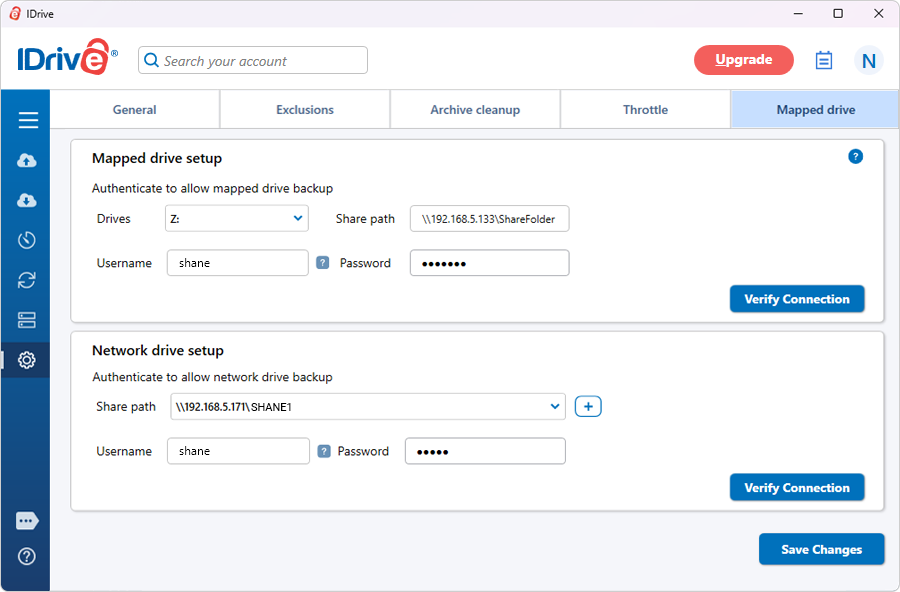Open the activity log icon beside Upgrade
This screenshot has width=900, height=592.
[x=824, y=60]
